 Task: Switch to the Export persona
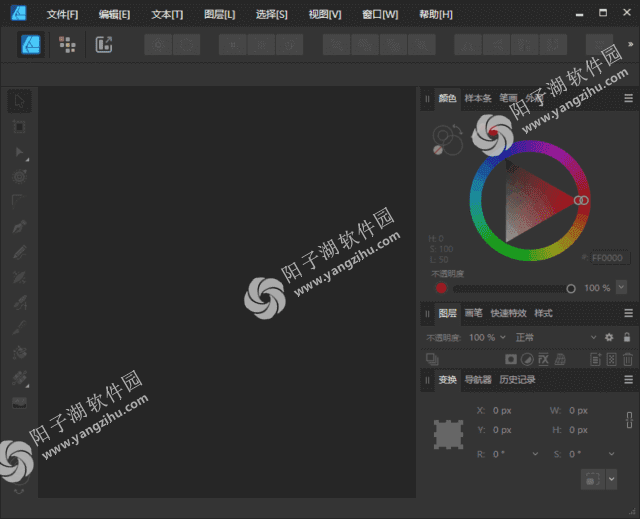point(104,44)
